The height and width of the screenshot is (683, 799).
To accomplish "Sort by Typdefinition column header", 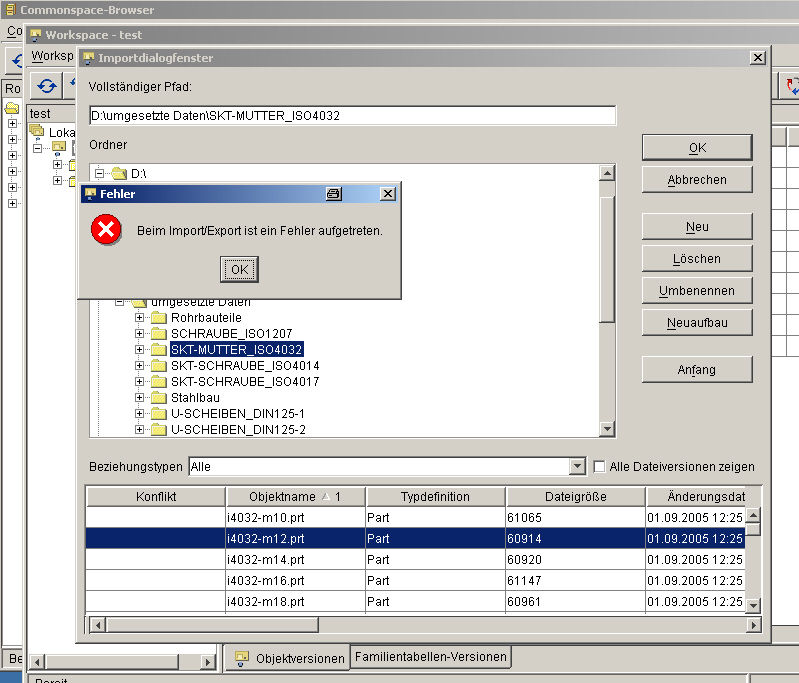I will [436, 496].
